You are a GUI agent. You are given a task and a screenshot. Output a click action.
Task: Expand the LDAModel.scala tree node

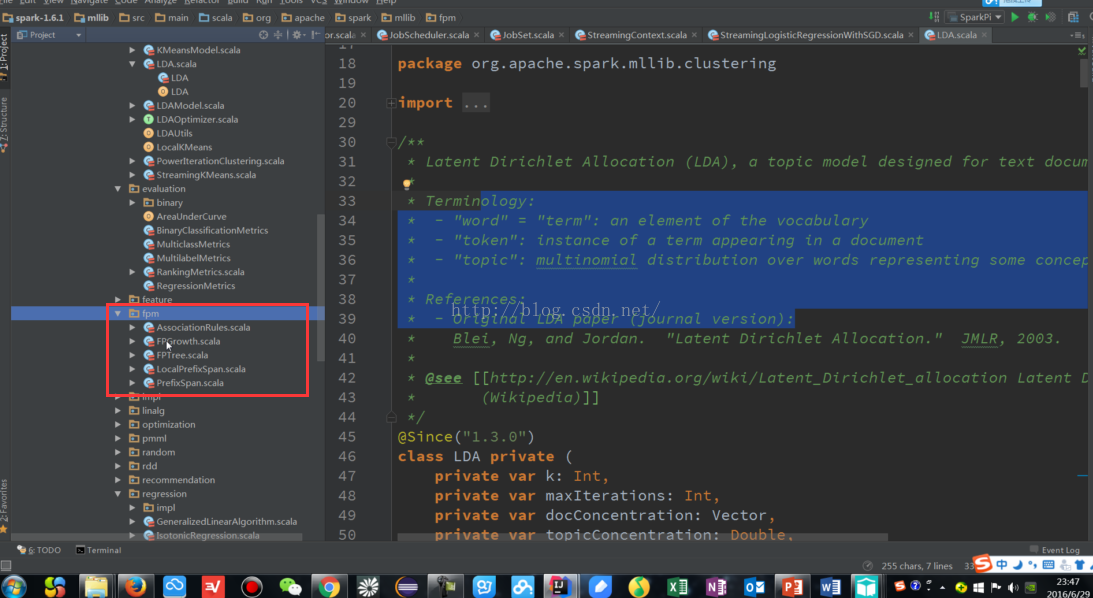coord(132,105)
